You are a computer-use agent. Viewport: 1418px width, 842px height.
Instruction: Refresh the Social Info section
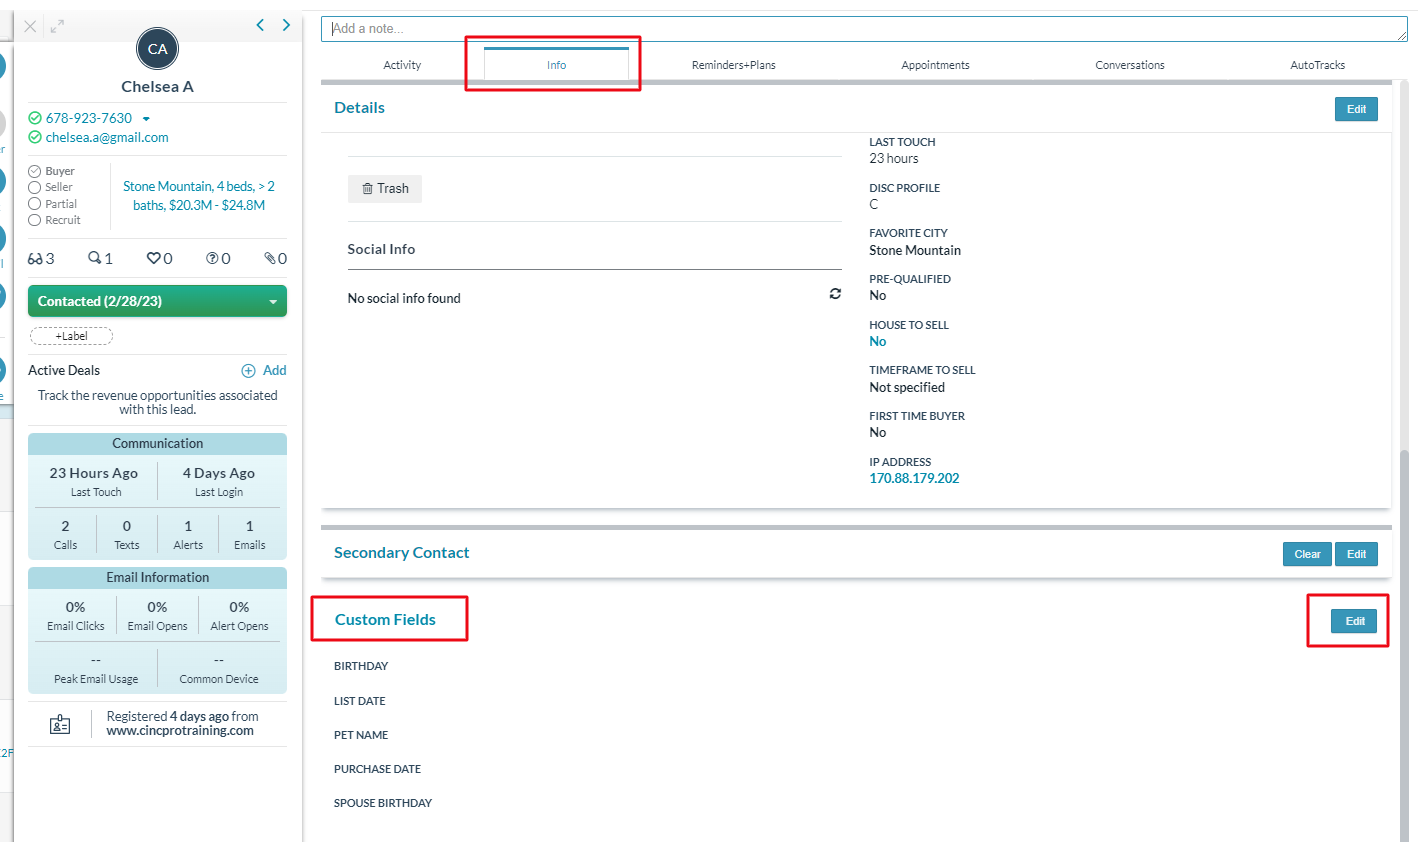835,294
